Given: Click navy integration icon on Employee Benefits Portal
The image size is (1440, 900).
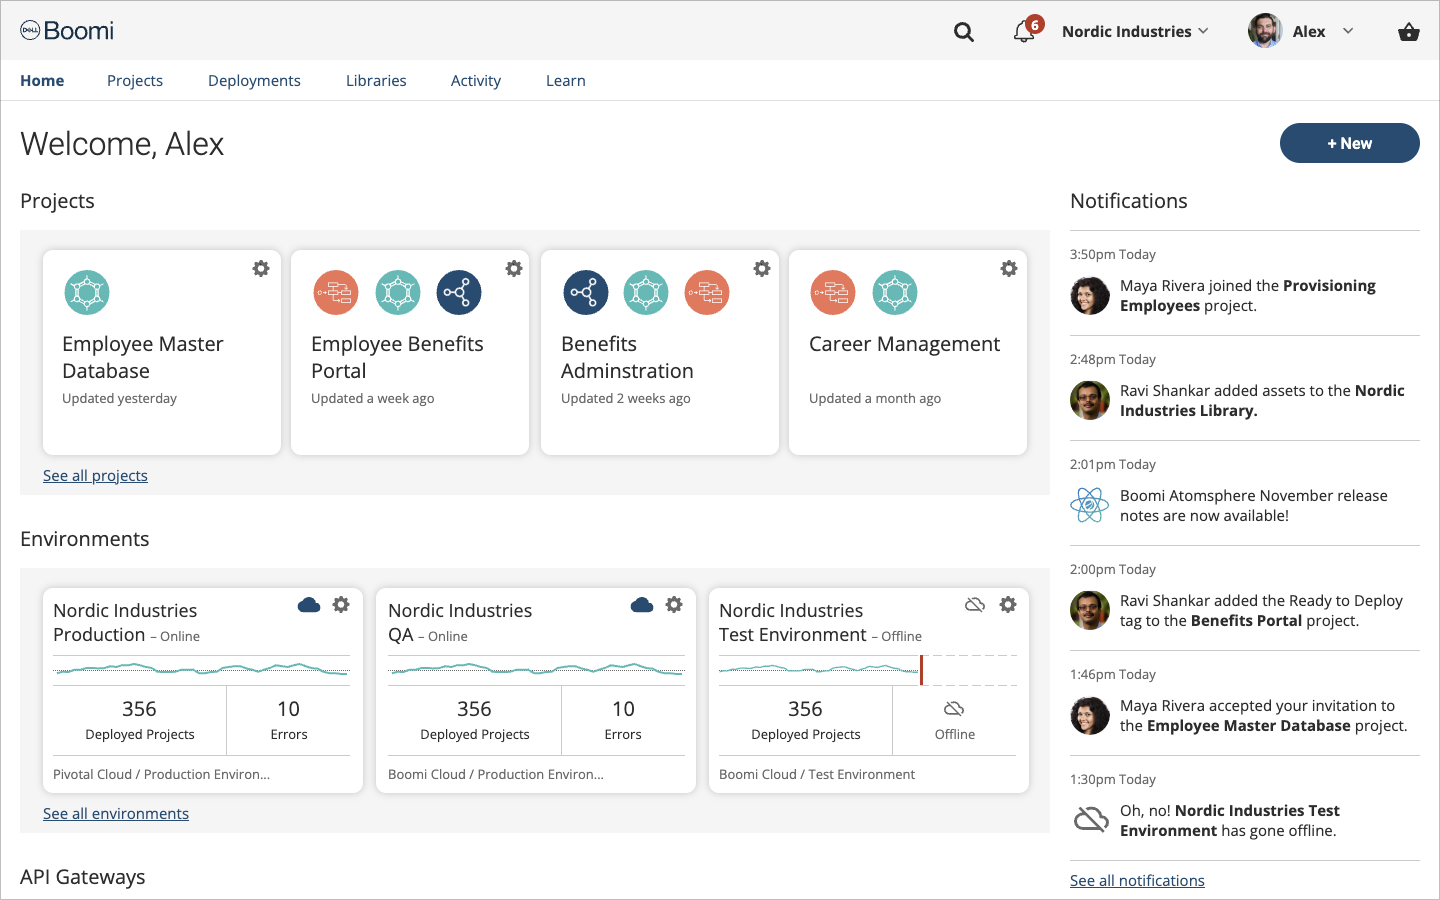Looking at the screenshot, I should 459,293.
